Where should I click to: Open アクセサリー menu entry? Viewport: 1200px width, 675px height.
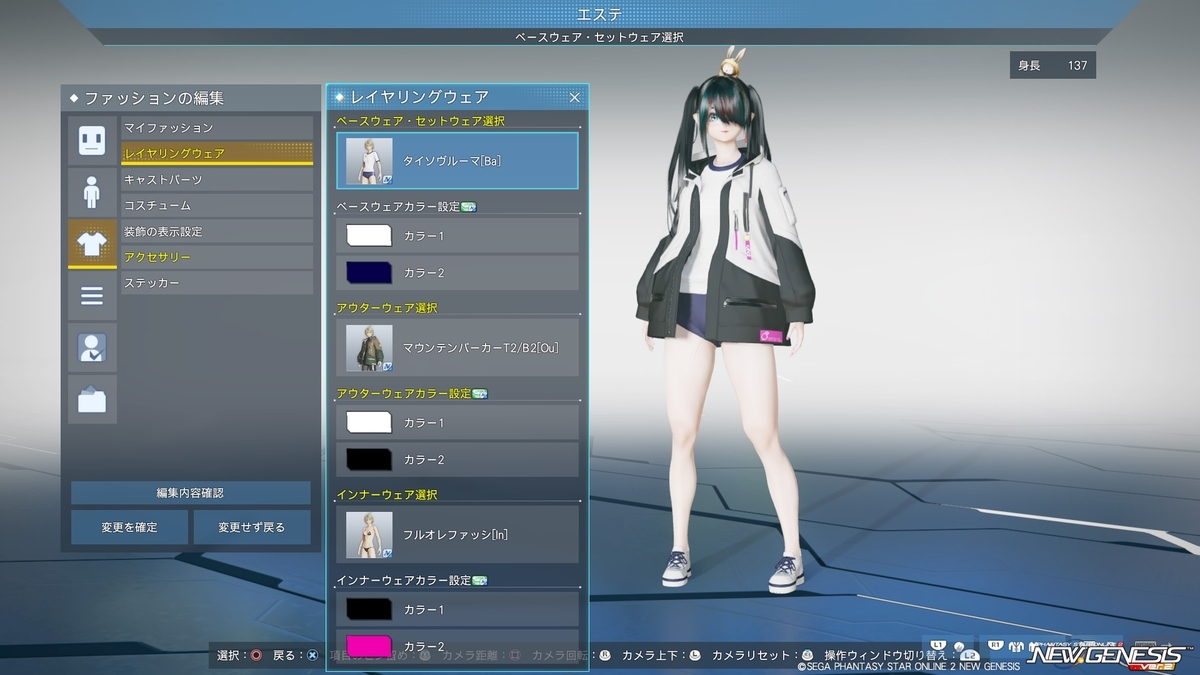coord(217,258)
